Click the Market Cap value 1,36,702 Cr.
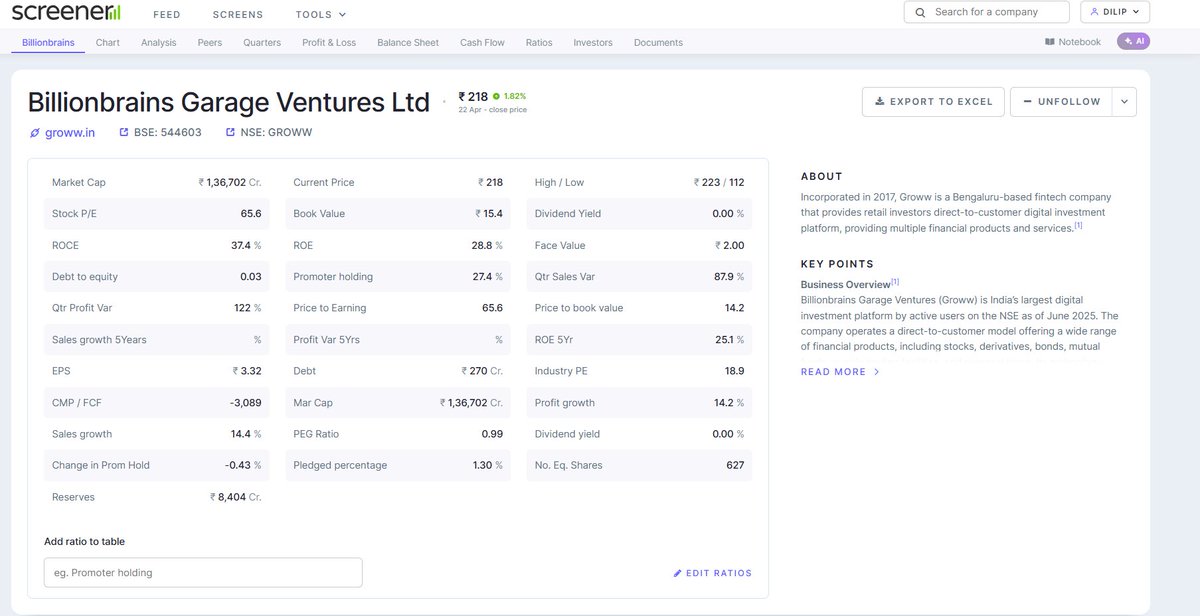Viewport: 1200px width, 616px height. (x=230, y=182)
